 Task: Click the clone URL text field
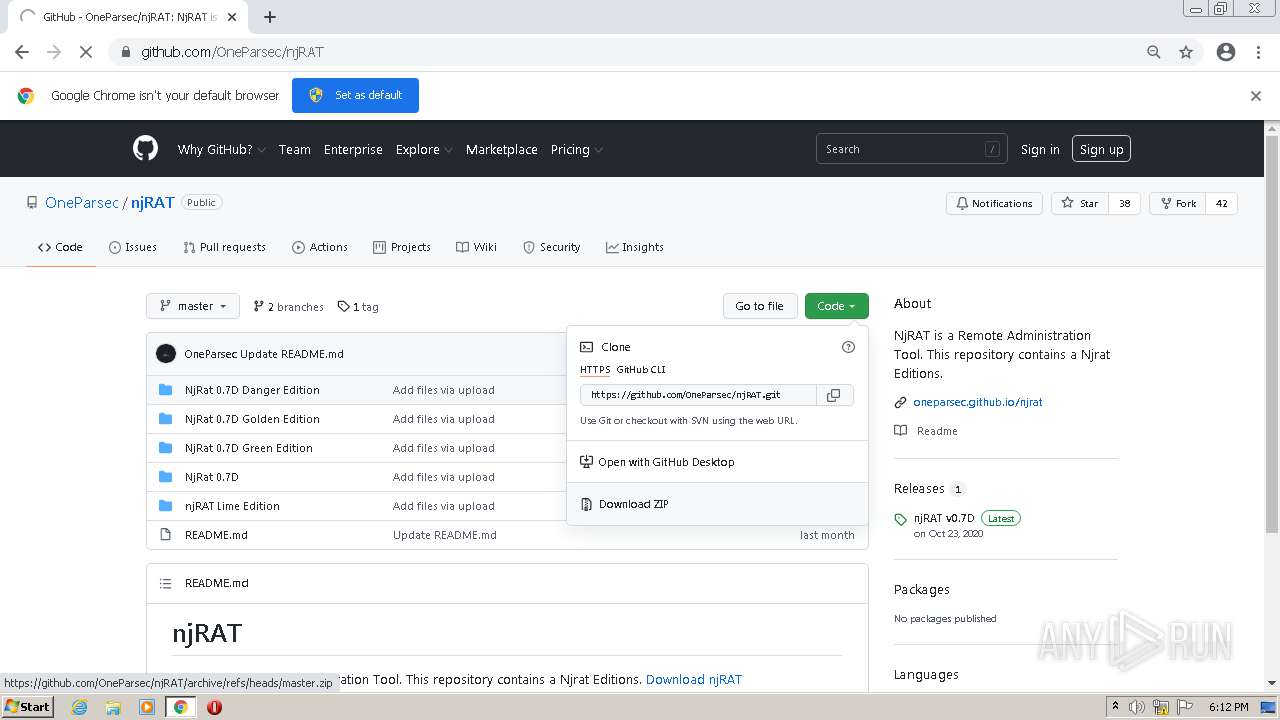coord(698,395)
